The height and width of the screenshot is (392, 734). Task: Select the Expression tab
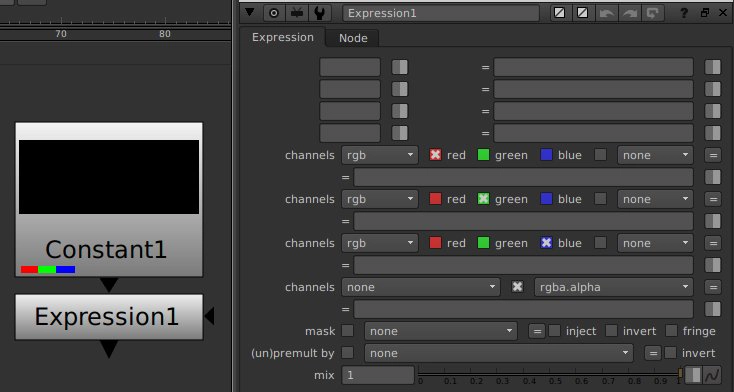(x=283, y=37)
